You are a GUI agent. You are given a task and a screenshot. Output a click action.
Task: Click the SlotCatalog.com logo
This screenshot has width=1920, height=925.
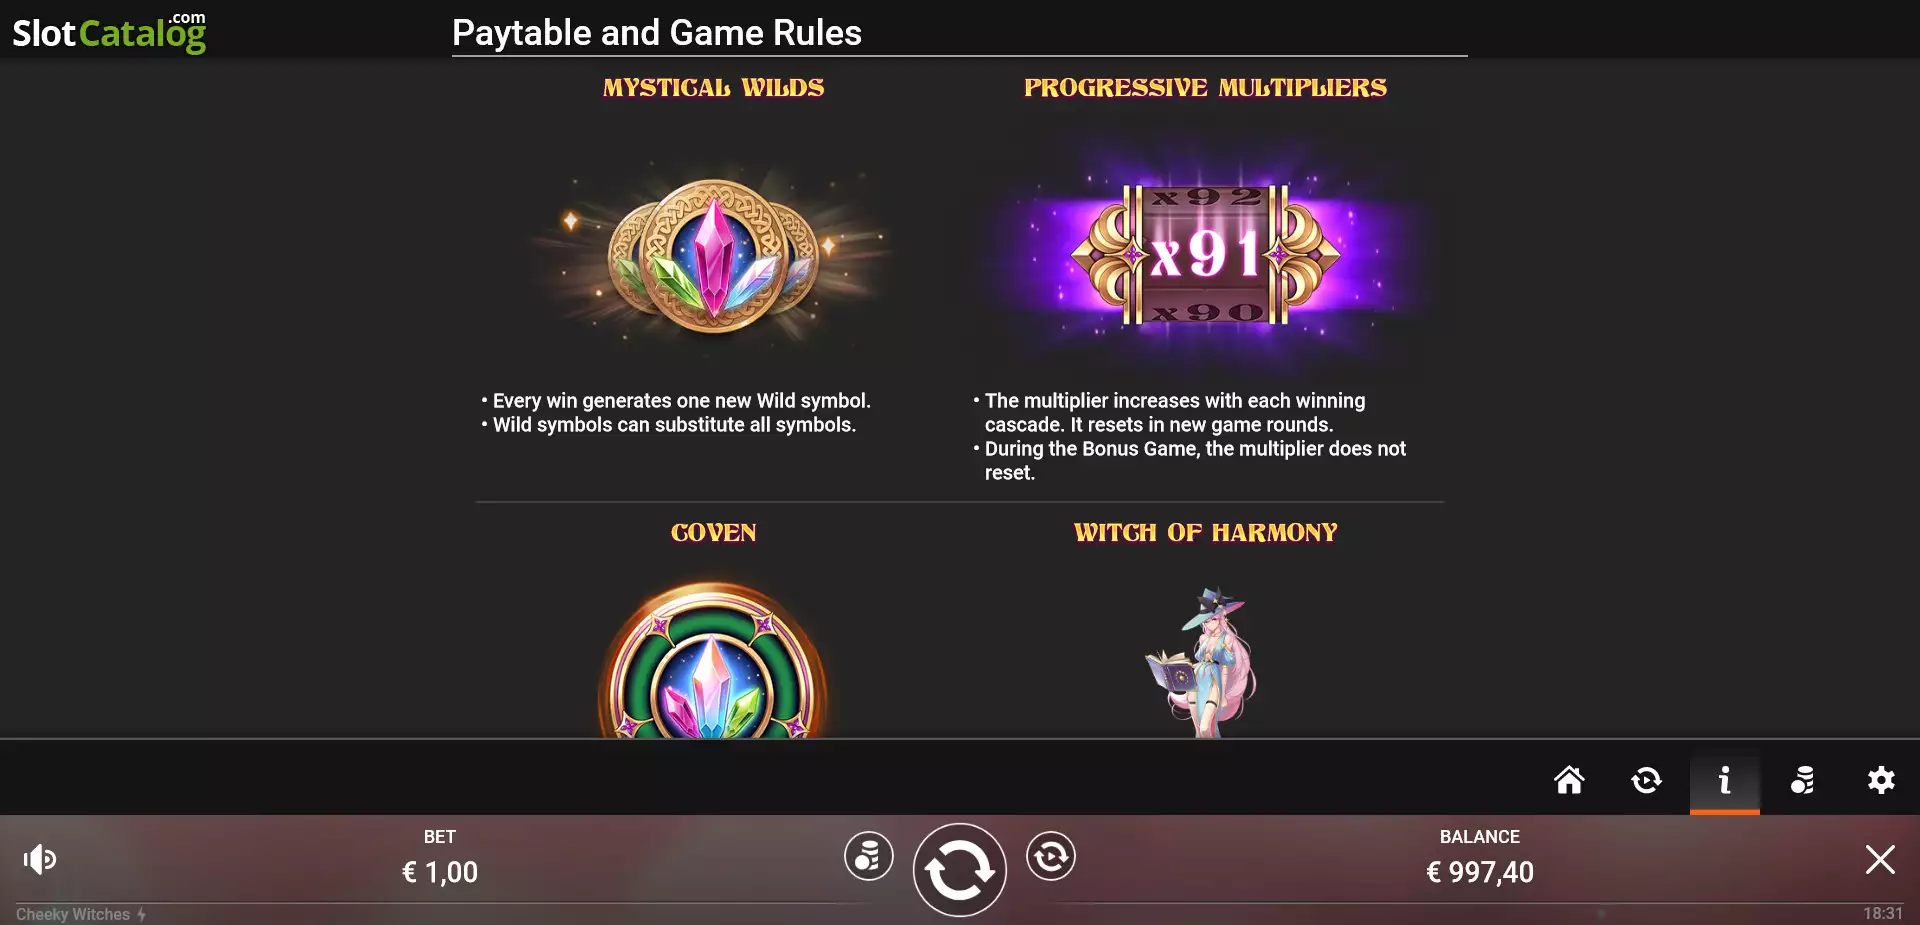click(x=109, y=32)
